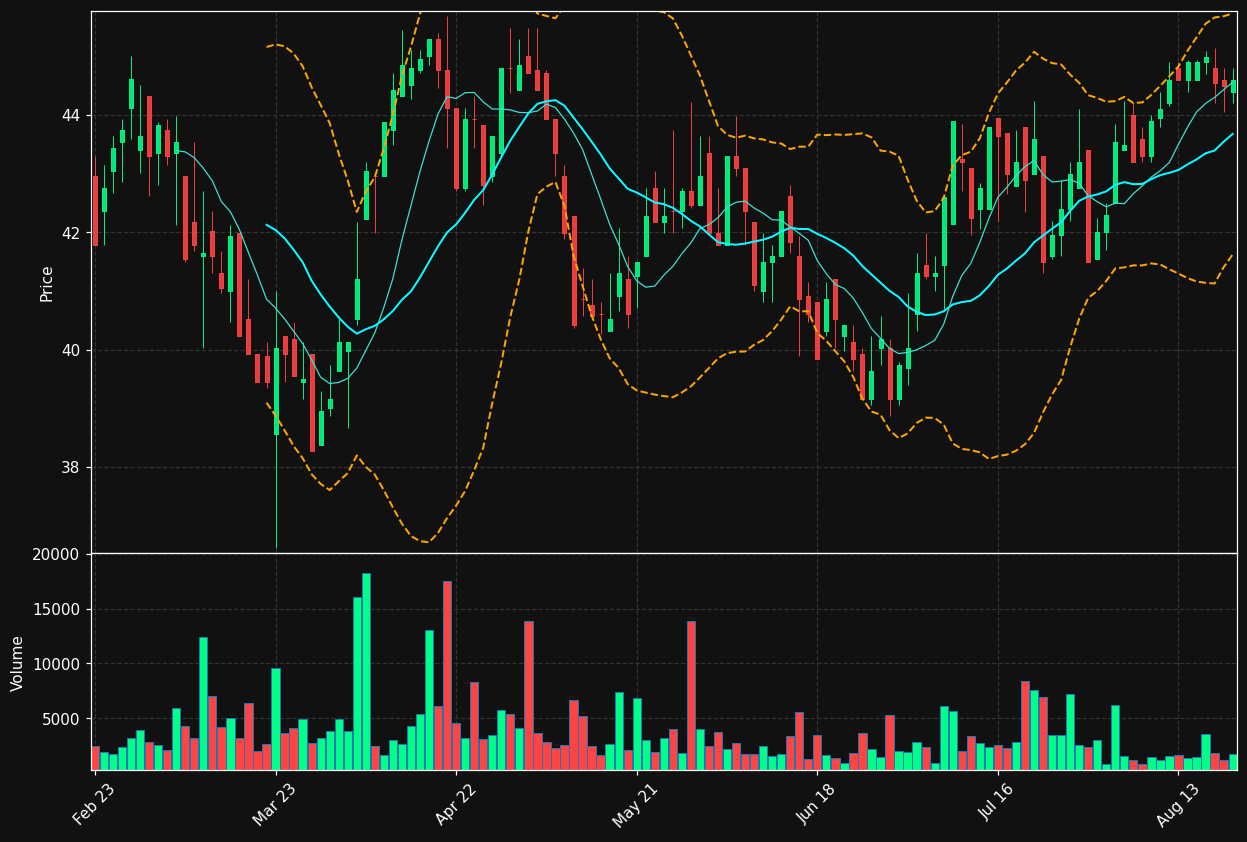Click the 44 price axis tick
The width and height of the screenshot is (1247, 842).
tap(71, 115)
